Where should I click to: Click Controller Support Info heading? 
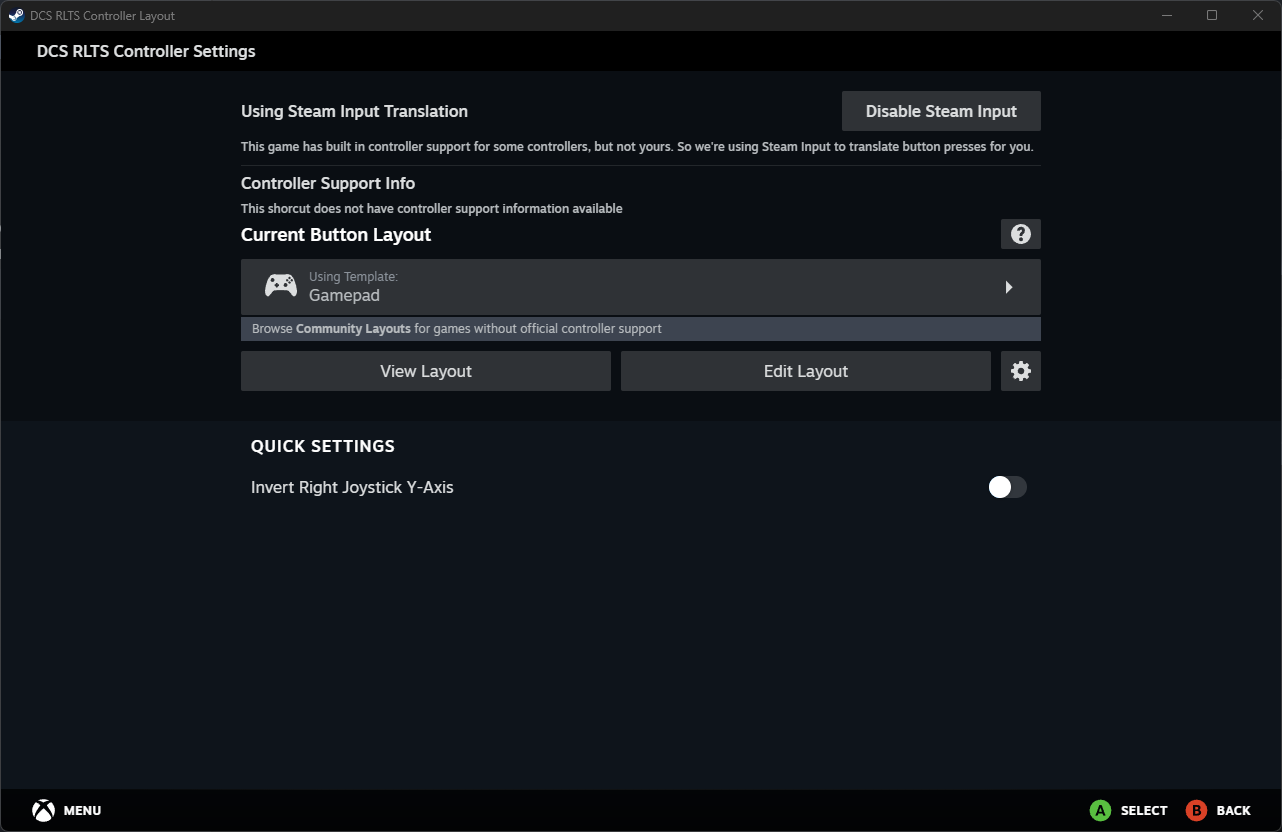(328, 184)
